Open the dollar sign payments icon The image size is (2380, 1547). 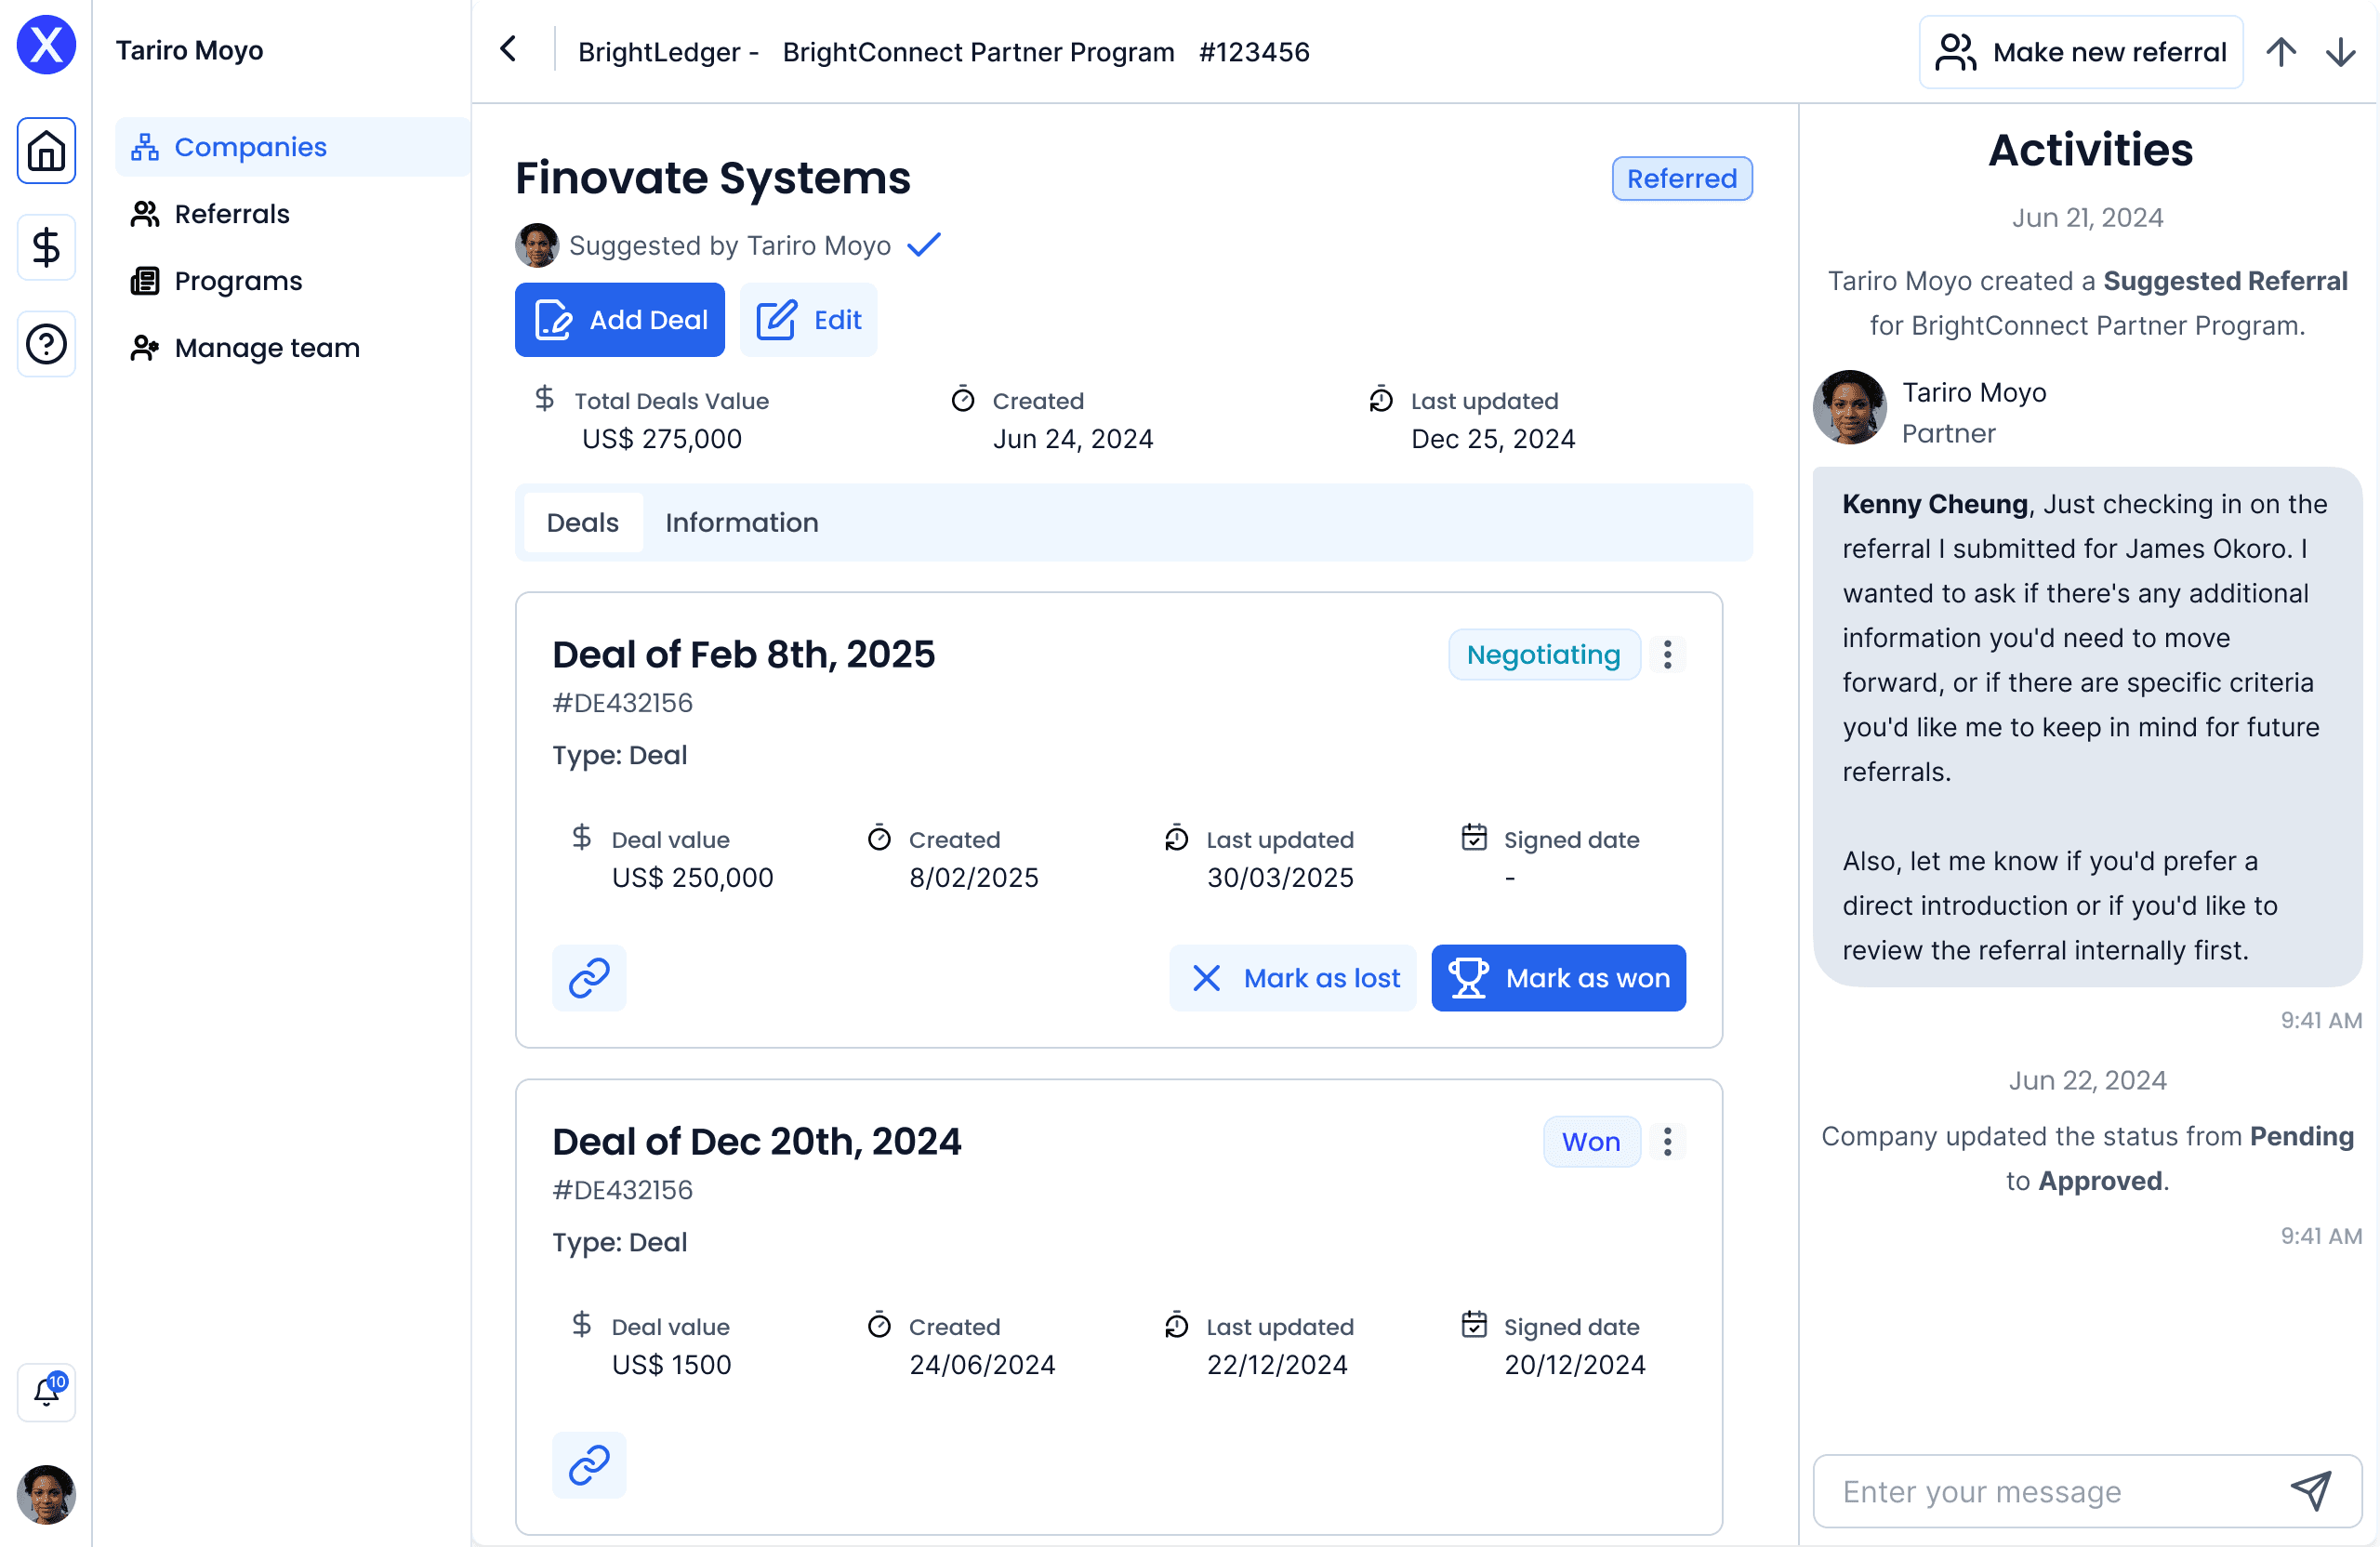(46, 247)
